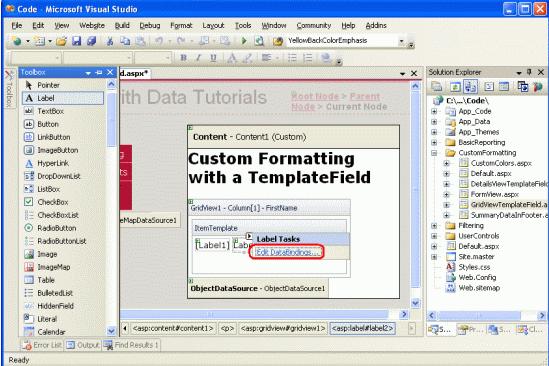The image size is (549, 366).
Task: Select FormView.aspx in Solution Explorer
Action: click(494, 194)
